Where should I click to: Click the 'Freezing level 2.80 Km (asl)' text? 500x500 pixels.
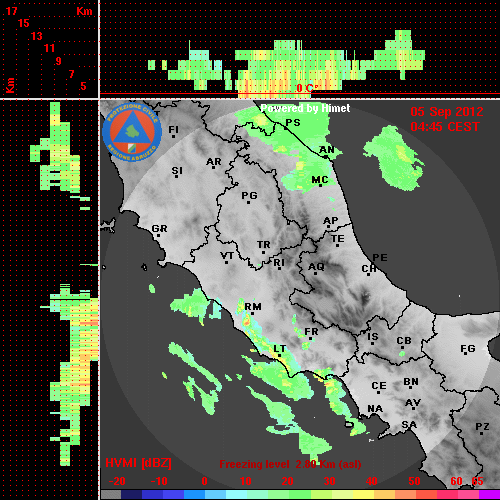(x=290, y=464)
